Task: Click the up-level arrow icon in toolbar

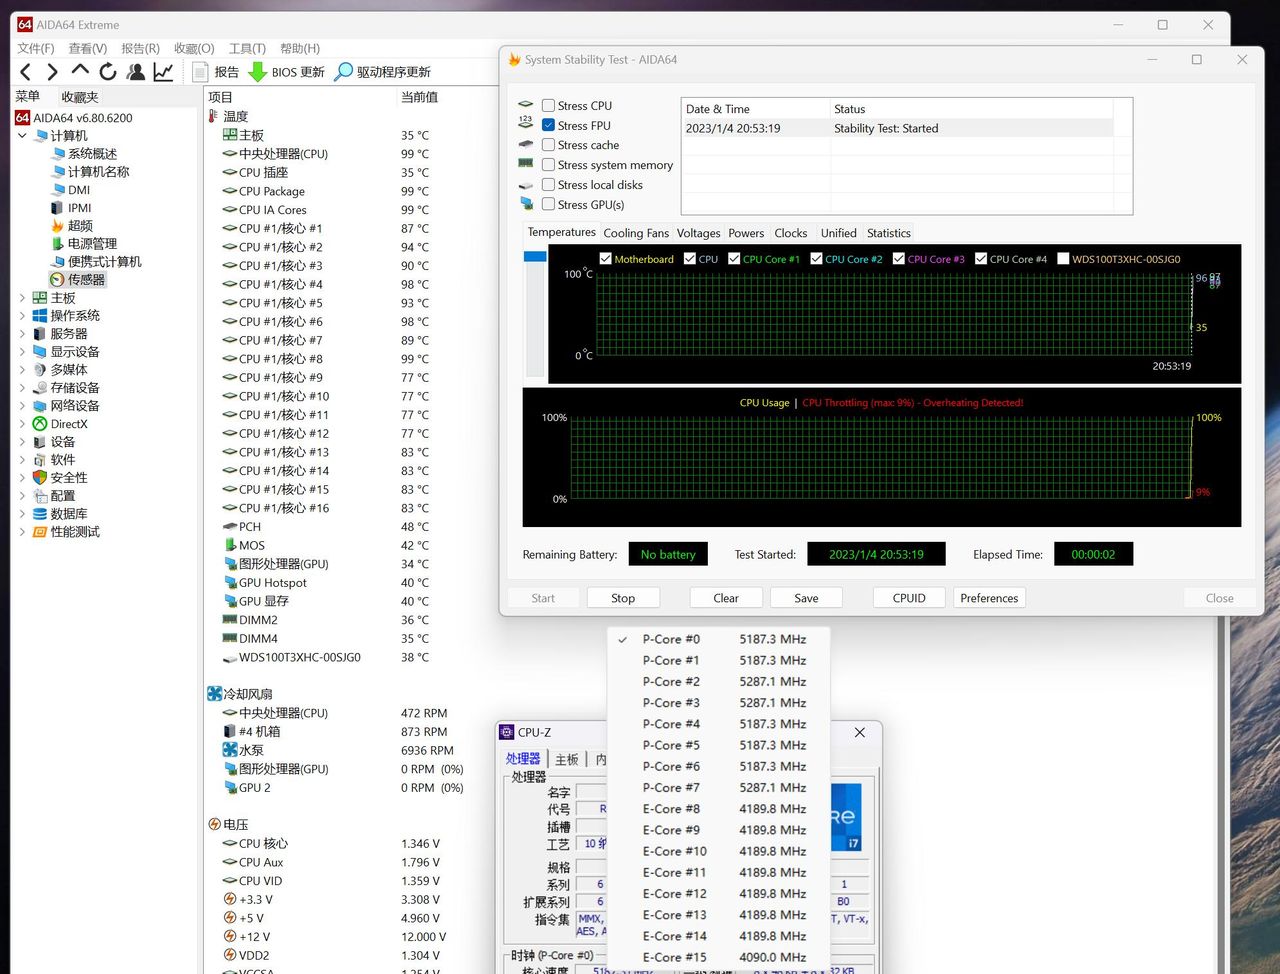Action: [80, 71]
